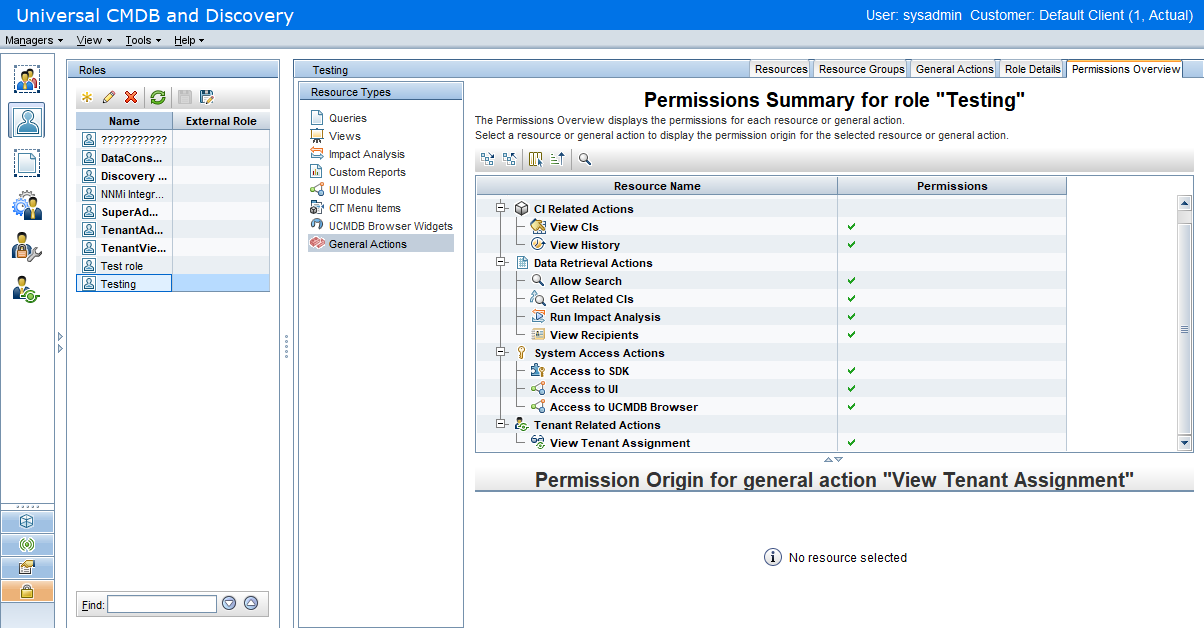Click inside the Find input field

tap(160, 603)
